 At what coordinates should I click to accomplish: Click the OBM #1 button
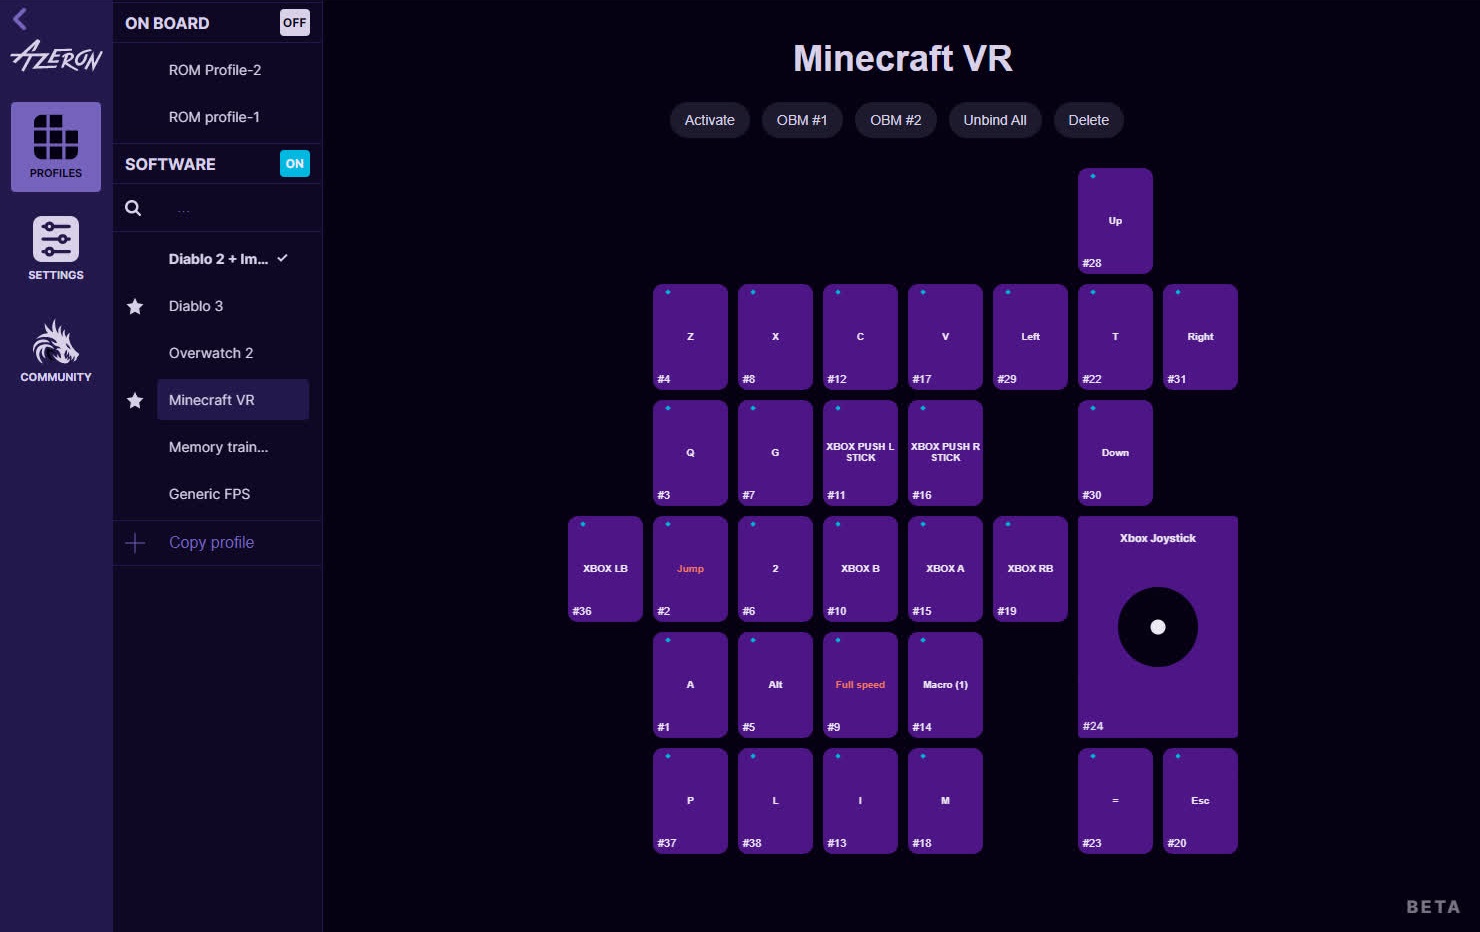pyautogui.click(x=802, y=120)
